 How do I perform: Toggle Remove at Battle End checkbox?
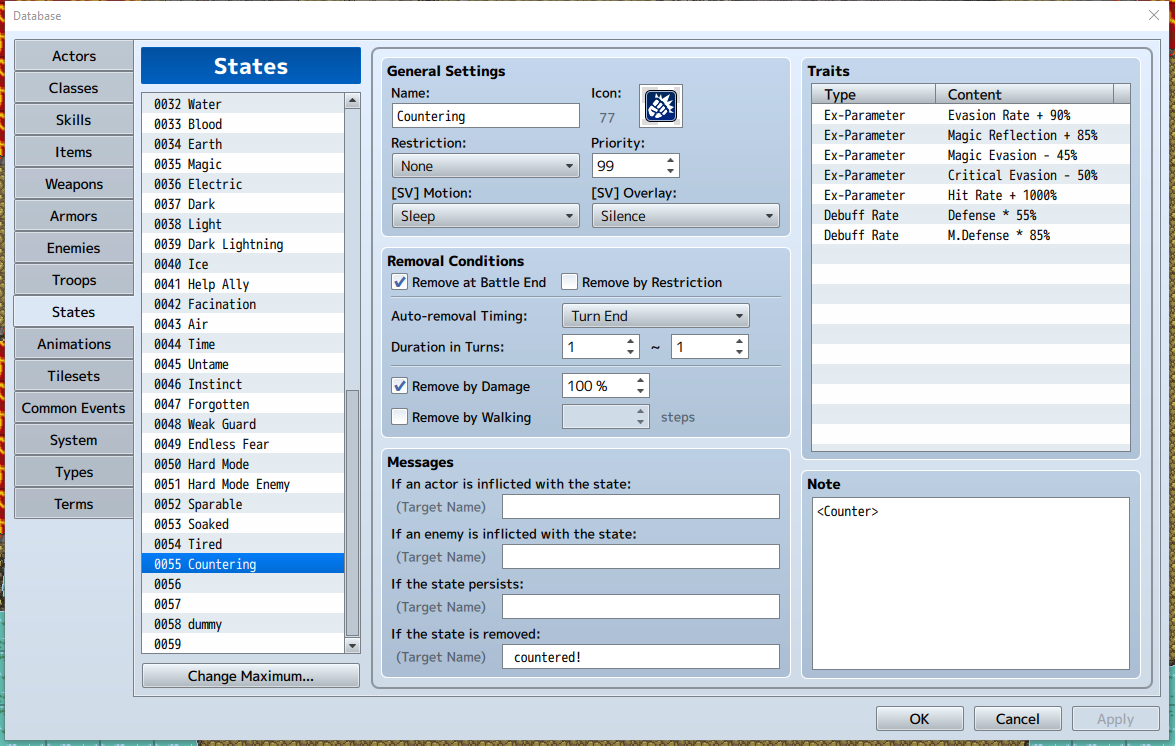(x=399, y=282)
